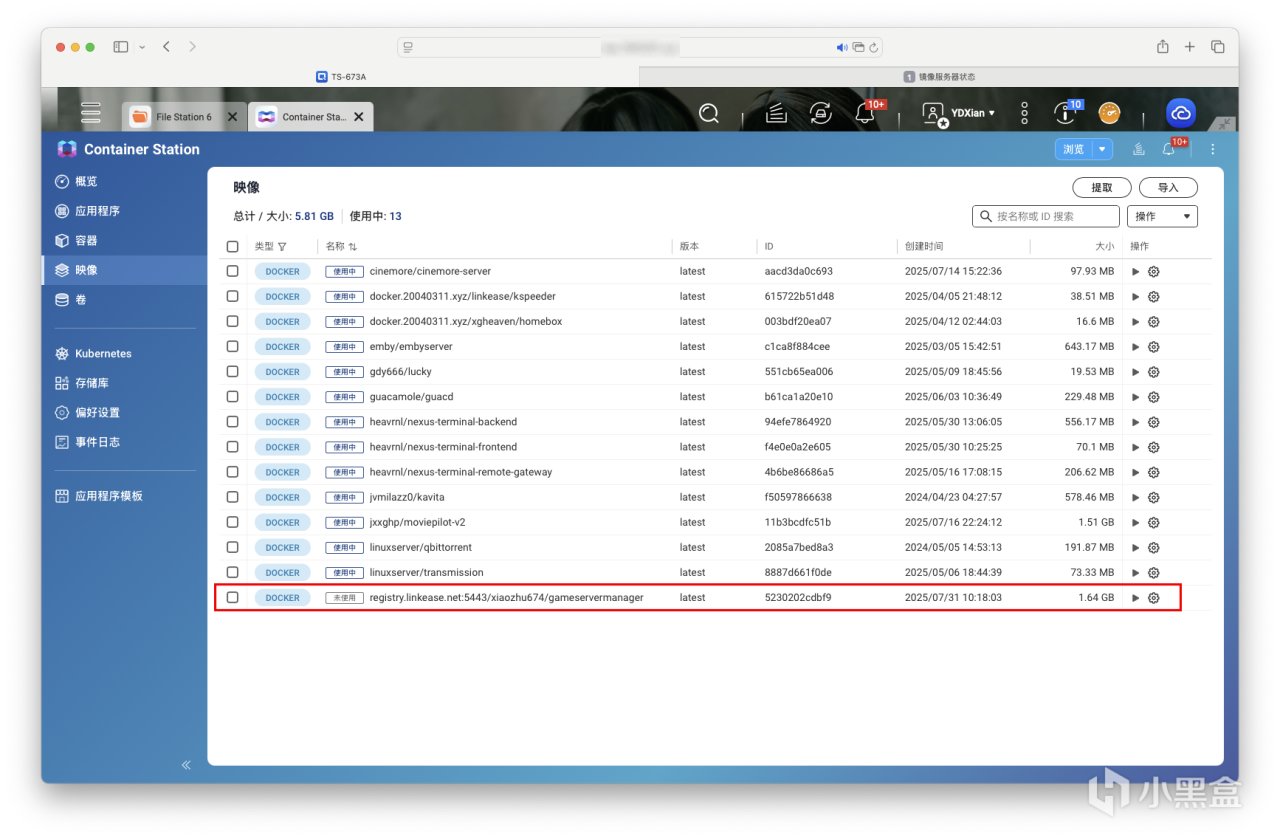
Task: Open a new Safari tab
Action: coord(1190,47)
